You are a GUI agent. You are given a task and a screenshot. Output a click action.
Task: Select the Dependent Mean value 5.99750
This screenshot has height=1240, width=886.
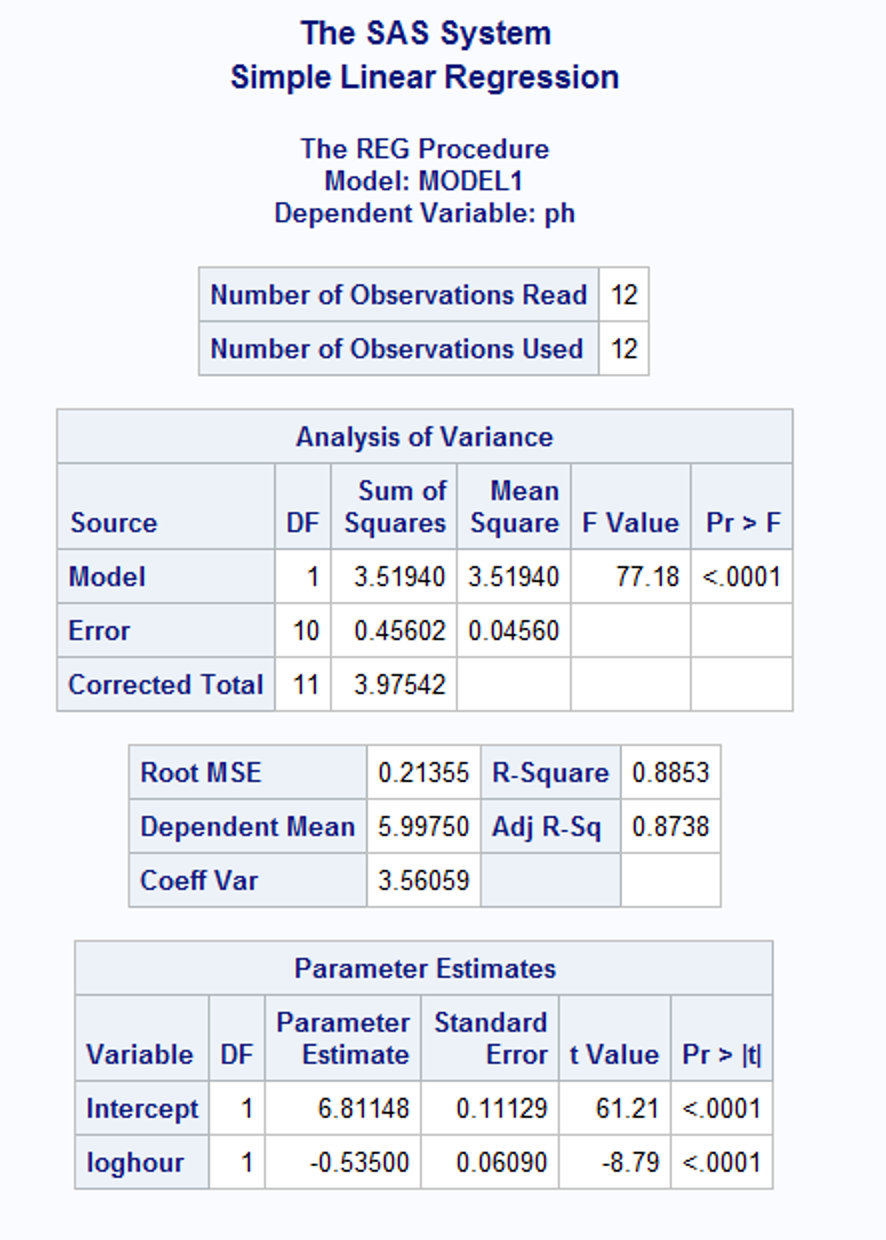point(424,827)
